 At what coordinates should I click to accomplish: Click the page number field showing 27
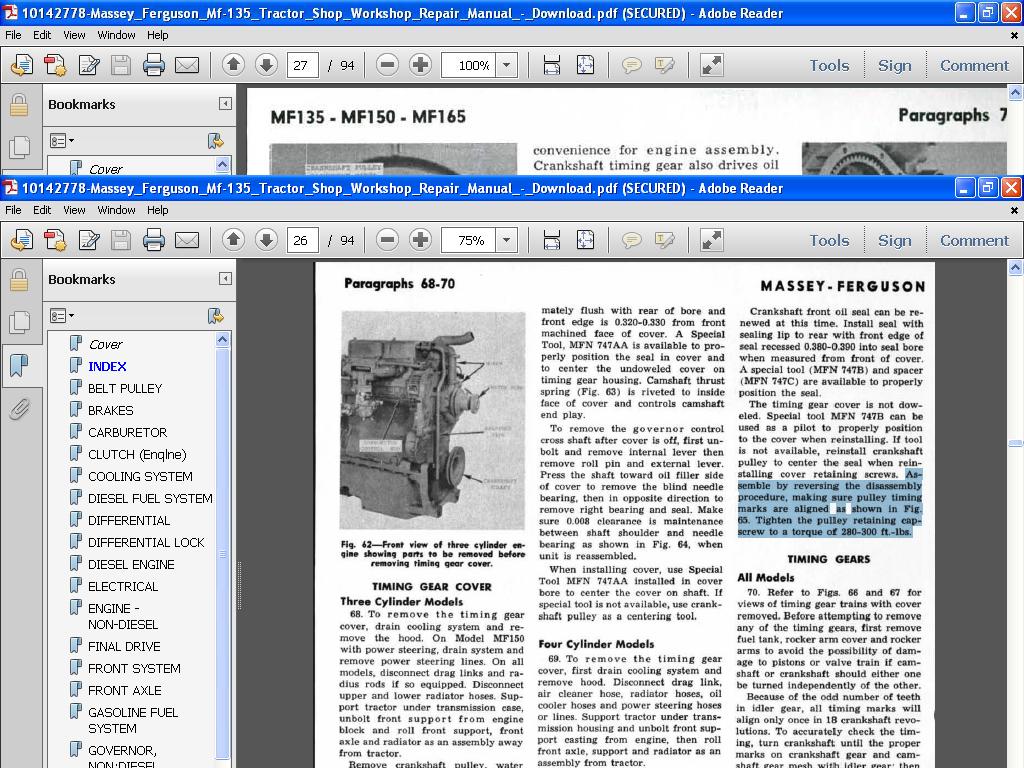click(302, 65)
